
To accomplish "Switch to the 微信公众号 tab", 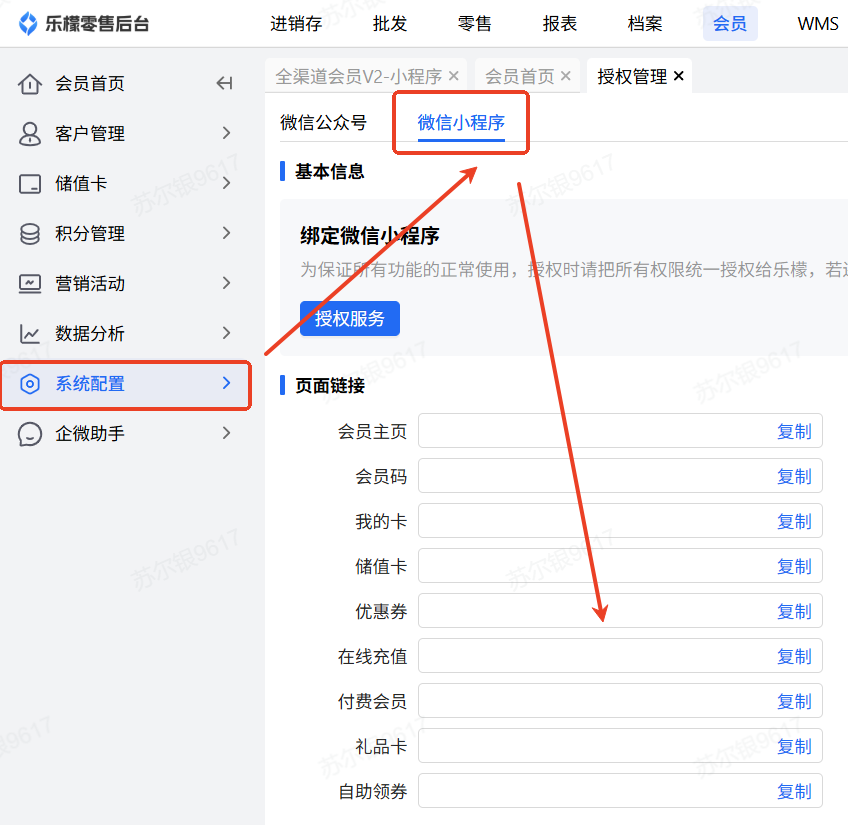I will pos(323,123).
